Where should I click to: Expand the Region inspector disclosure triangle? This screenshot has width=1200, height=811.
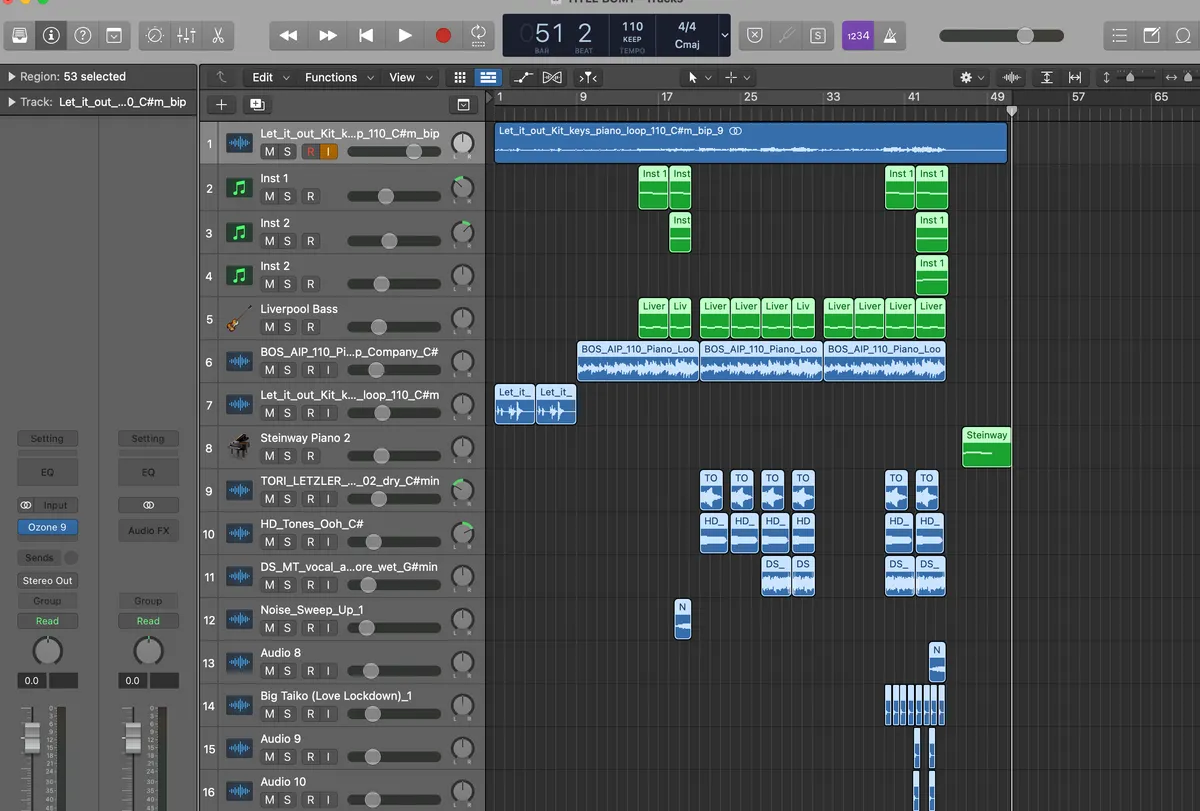point(11,77)
